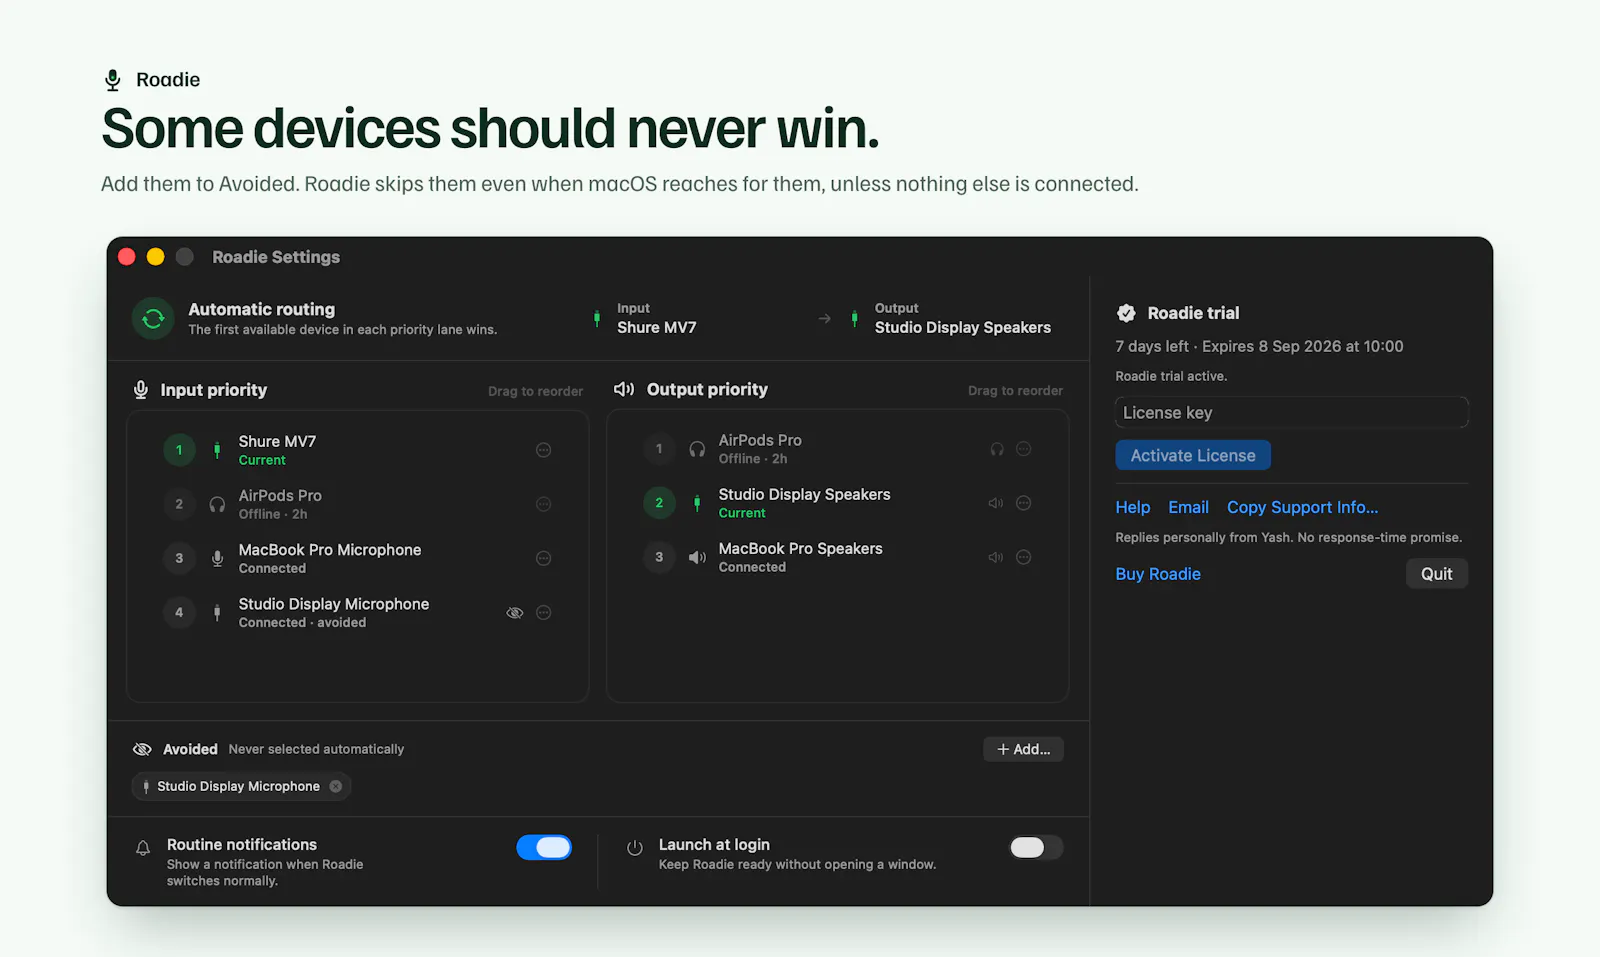1600x957 pixels.
Task: Click priority badge 2 of Studio Display Speakers
Action: coord(659,503)
